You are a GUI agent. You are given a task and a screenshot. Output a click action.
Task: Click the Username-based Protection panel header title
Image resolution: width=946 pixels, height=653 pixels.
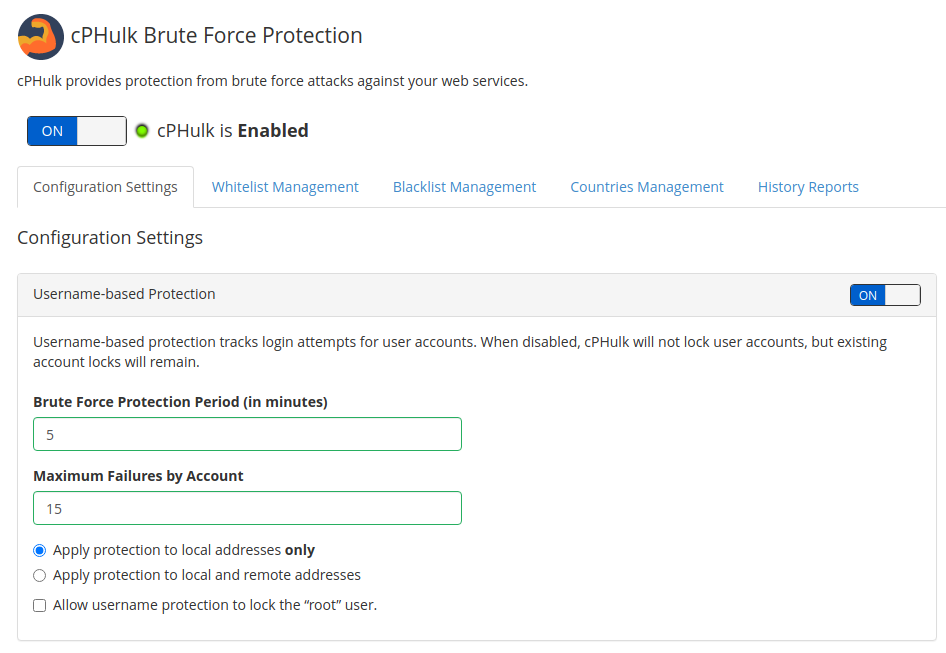124,294
